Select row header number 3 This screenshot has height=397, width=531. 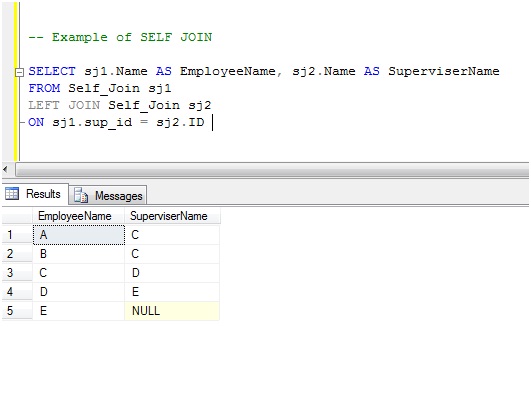click(x=17, y=273)
